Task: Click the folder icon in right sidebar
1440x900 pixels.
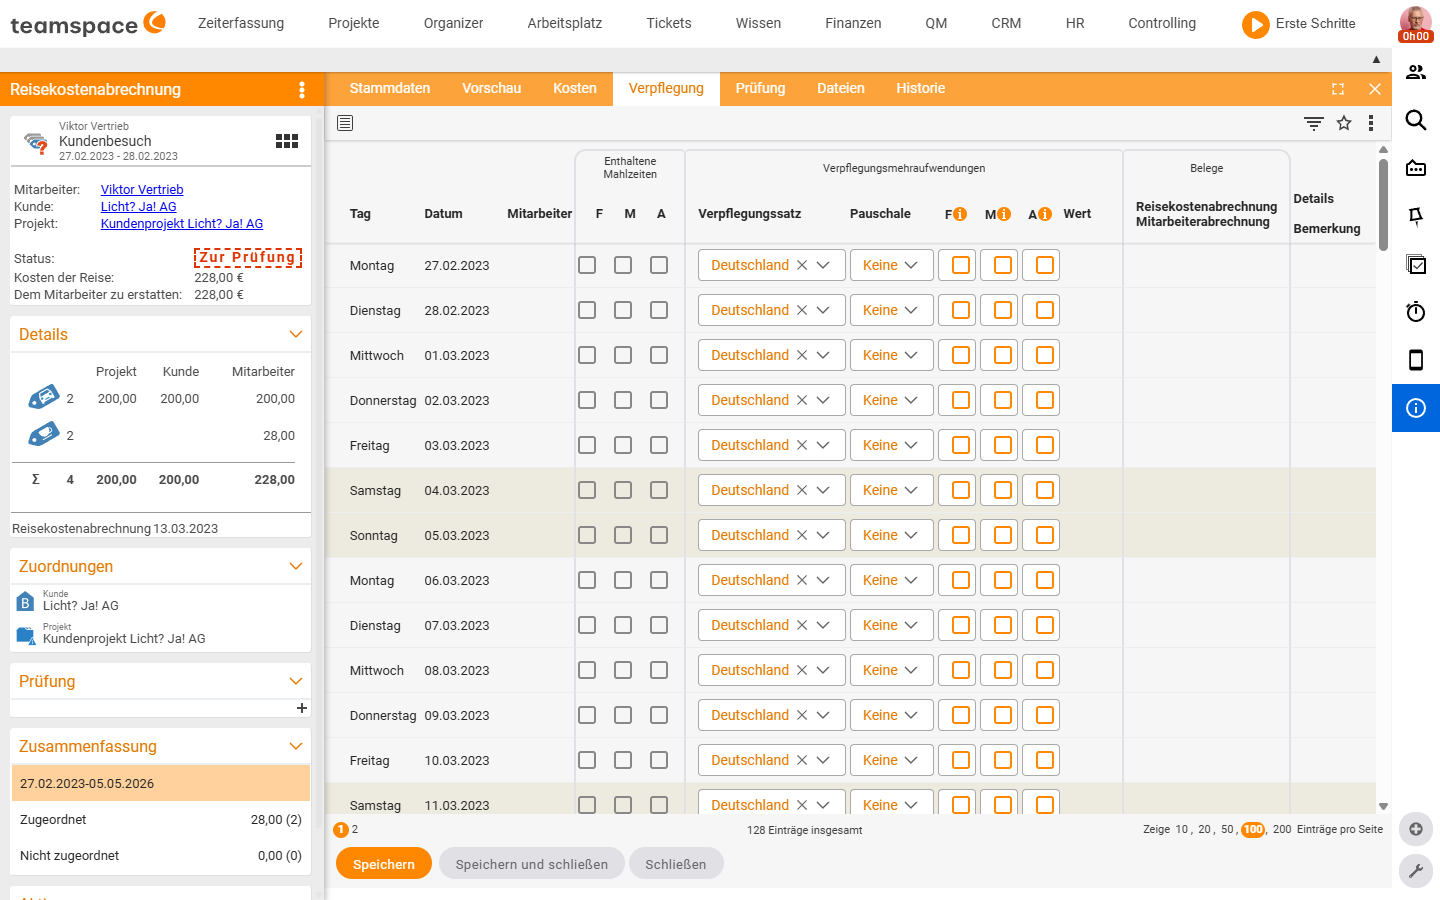Action: (1416, 168)
